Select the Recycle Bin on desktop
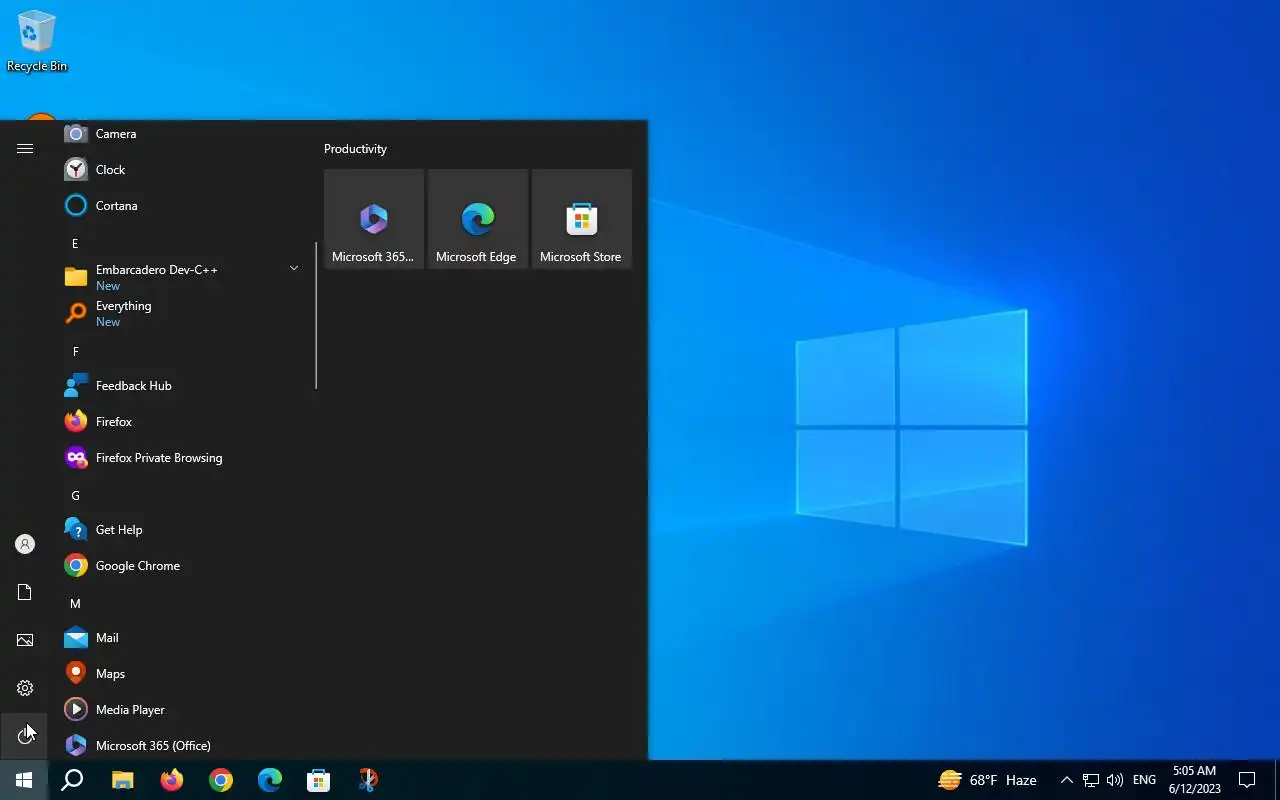Viewport: 1280px width, 800px height. 37,41
